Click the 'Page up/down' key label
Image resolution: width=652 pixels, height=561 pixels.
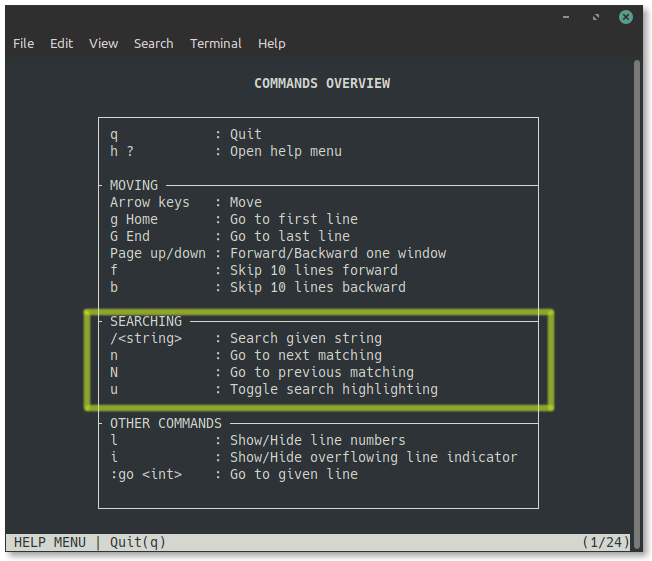(x=158, y=253)
